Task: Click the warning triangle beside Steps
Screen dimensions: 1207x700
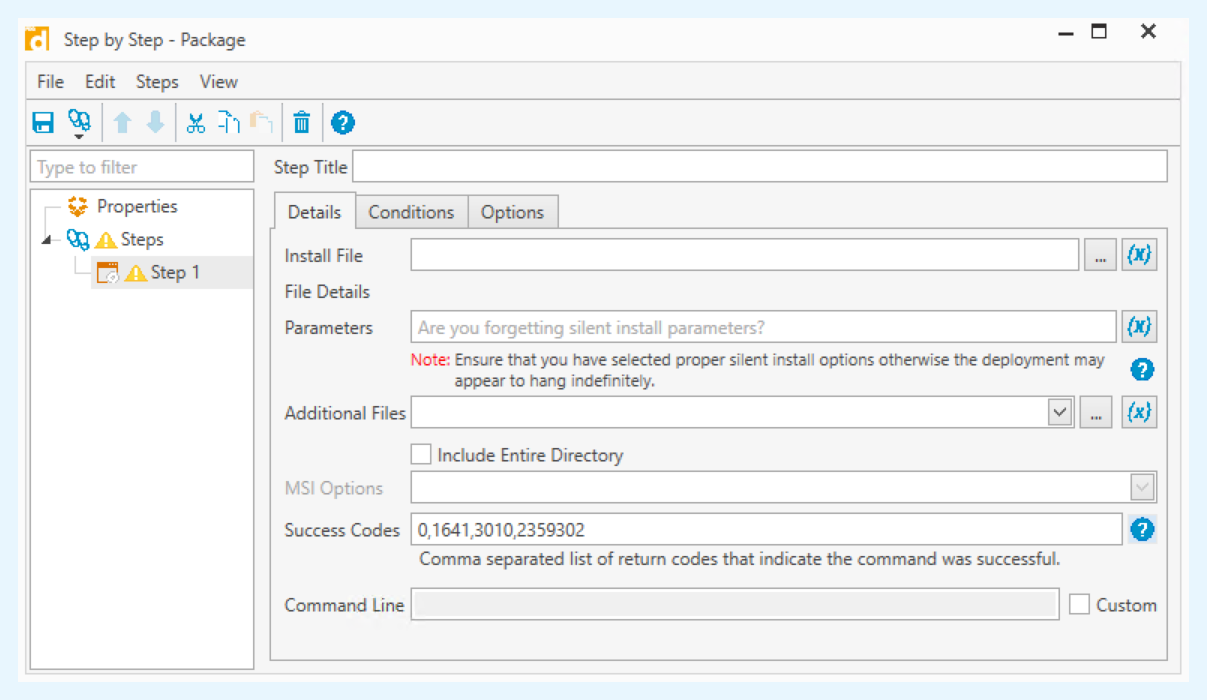Action: click(106, 240)
